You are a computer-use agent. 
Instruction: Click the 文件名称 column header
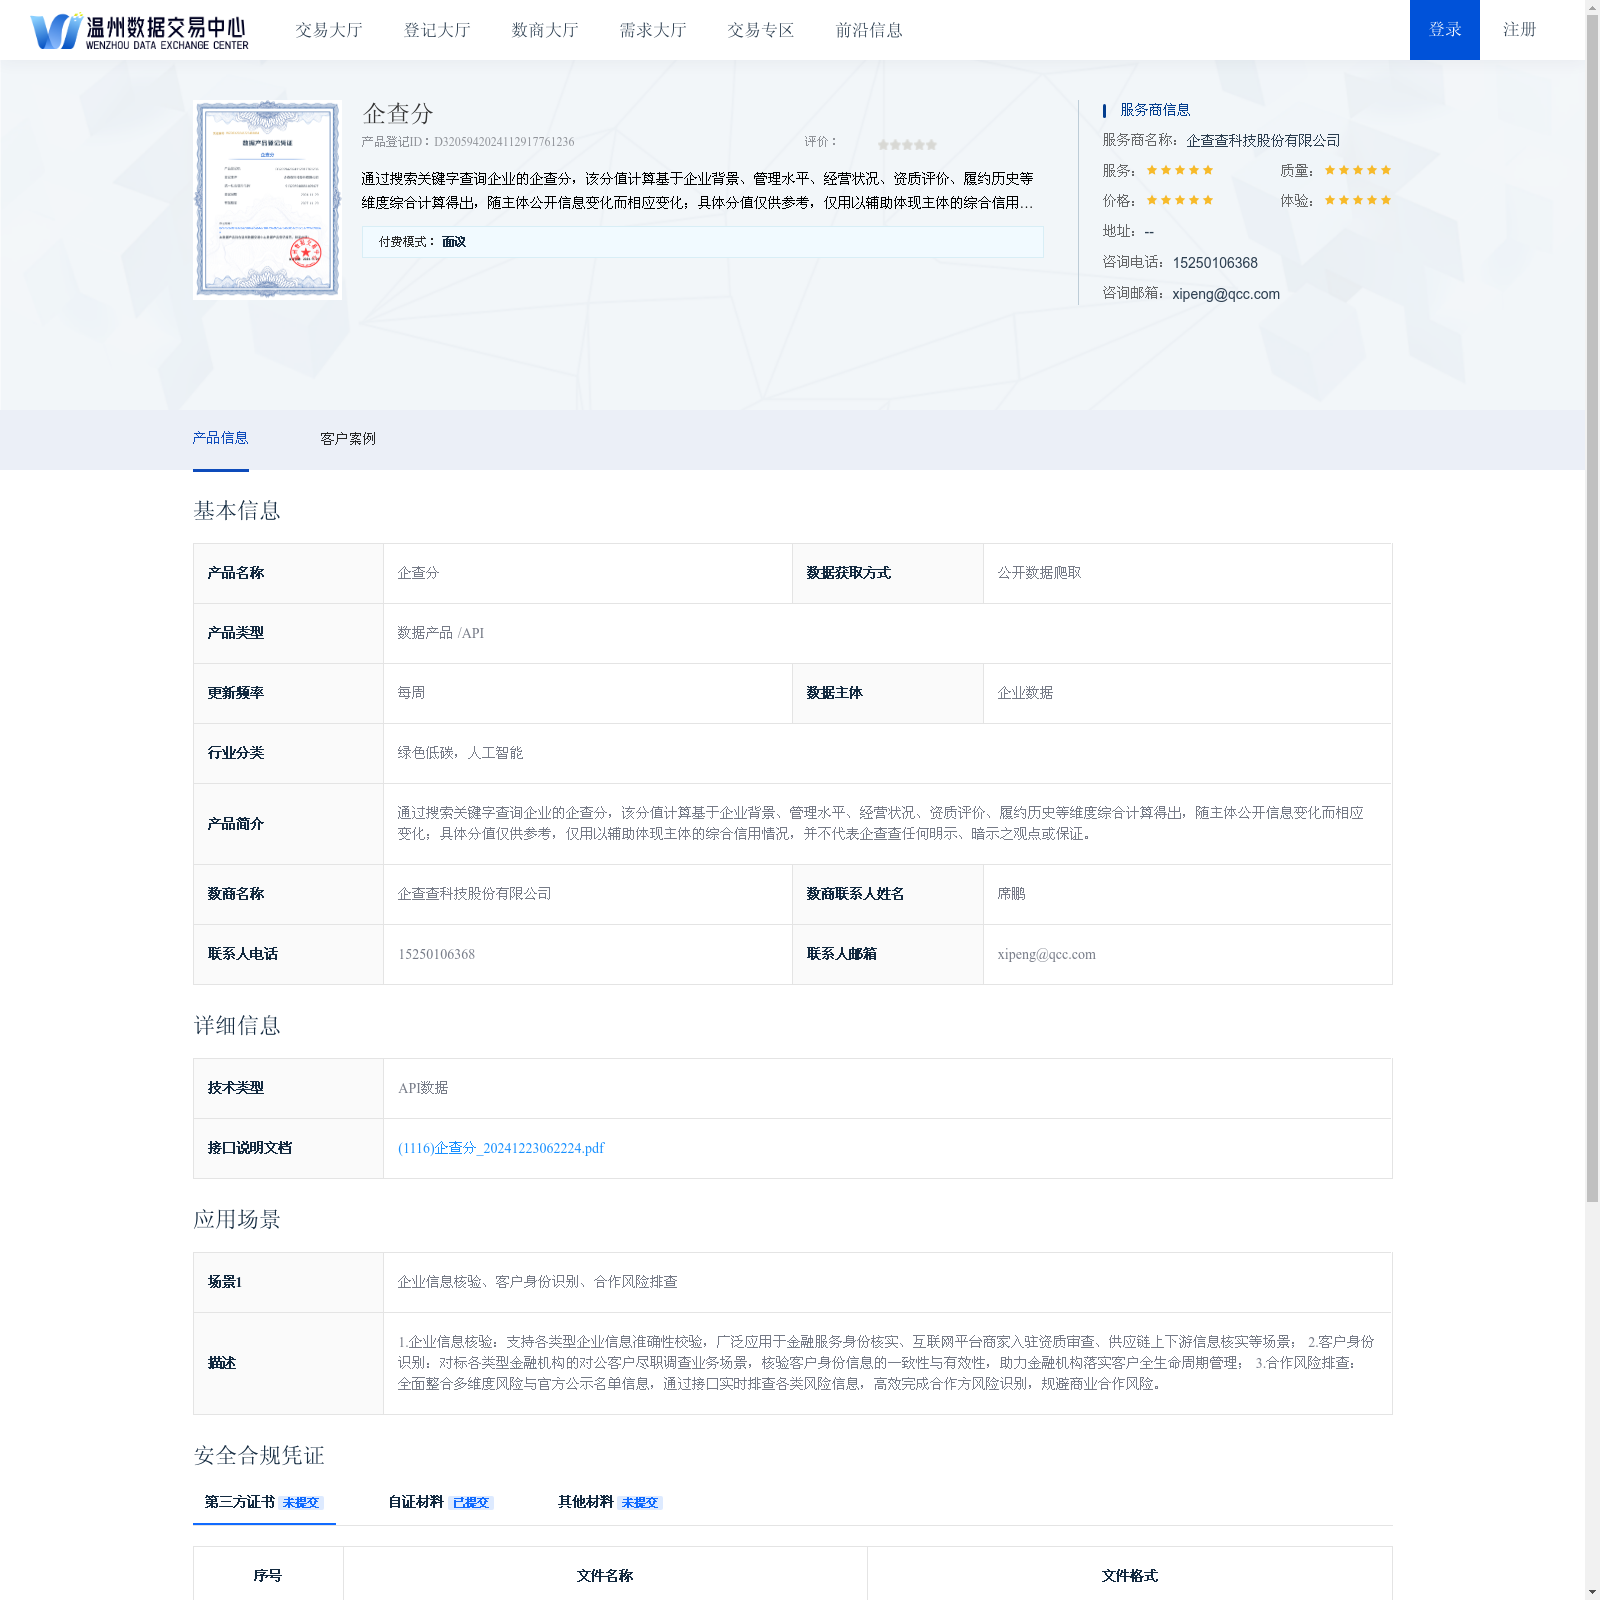pyautogui.click(x=605, y=1575)
